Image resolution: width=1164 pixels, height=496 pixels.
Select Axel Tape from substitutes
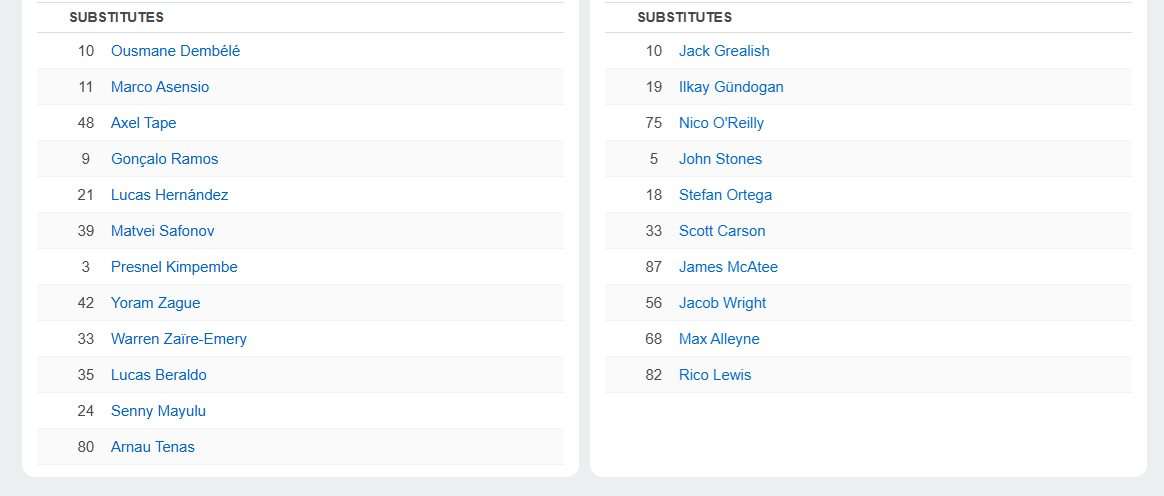(143, 123)
